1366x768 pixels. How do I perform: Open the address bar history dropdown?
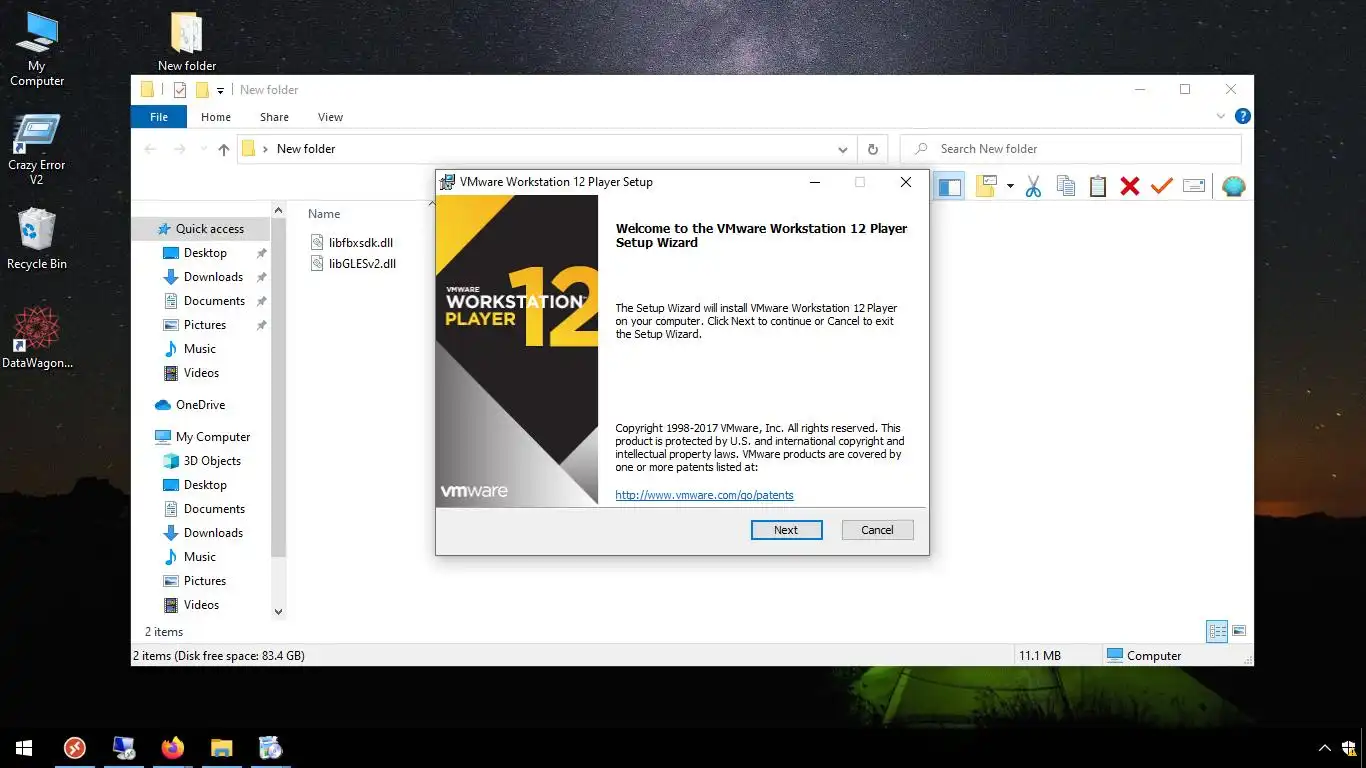pyautogui.click(x=843, y=149)
